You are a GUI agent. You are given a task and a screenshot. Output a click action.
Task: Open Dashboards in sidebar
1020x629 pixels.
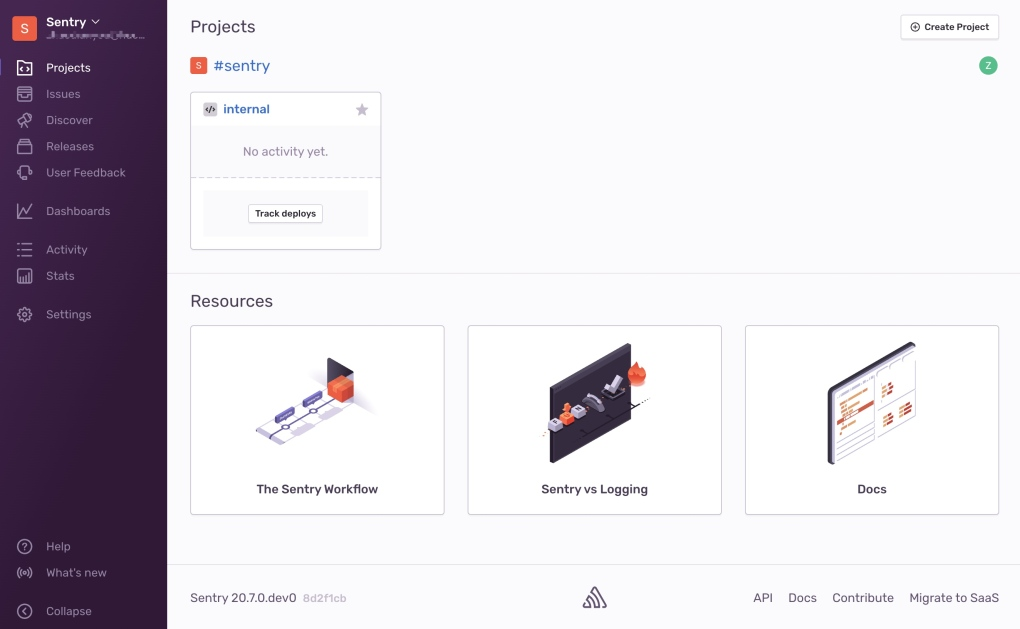tap(78, 211)
